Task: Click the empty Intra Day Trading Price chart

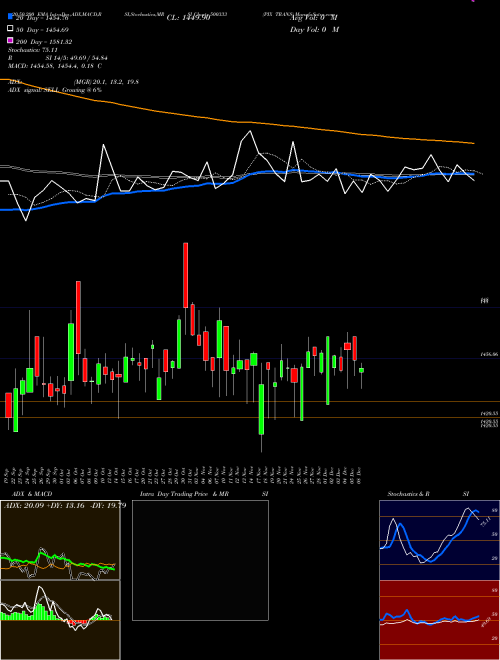Action: 200,560
